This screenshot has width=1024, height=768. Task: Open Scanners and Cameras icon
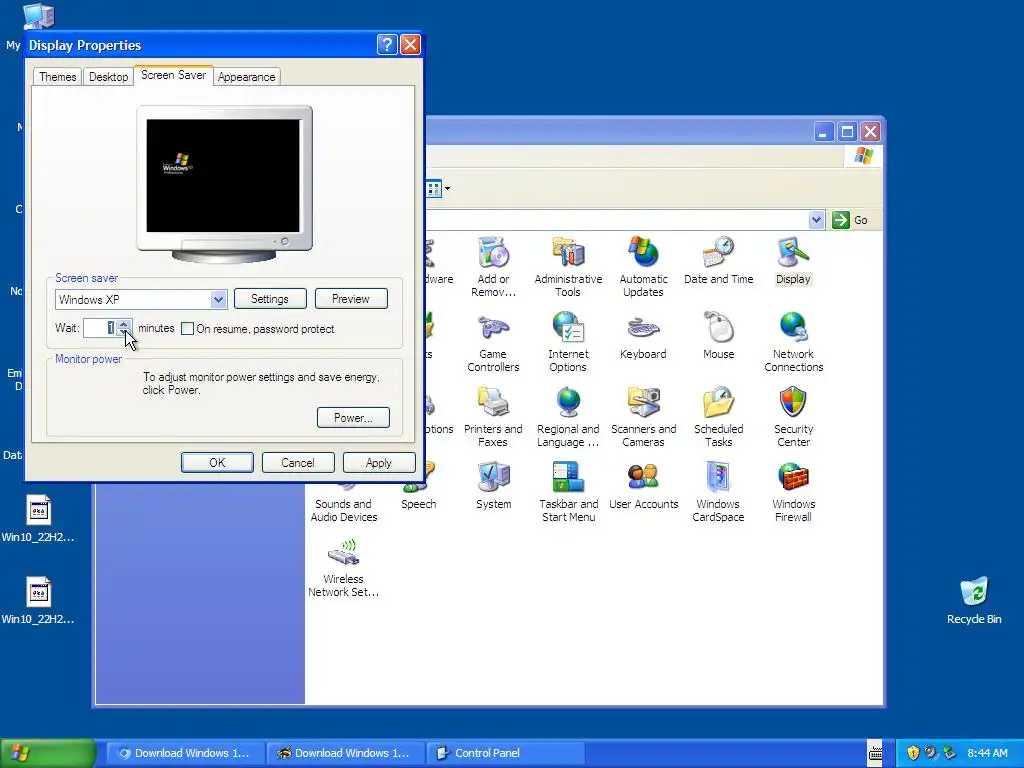(x=643, y=417)
